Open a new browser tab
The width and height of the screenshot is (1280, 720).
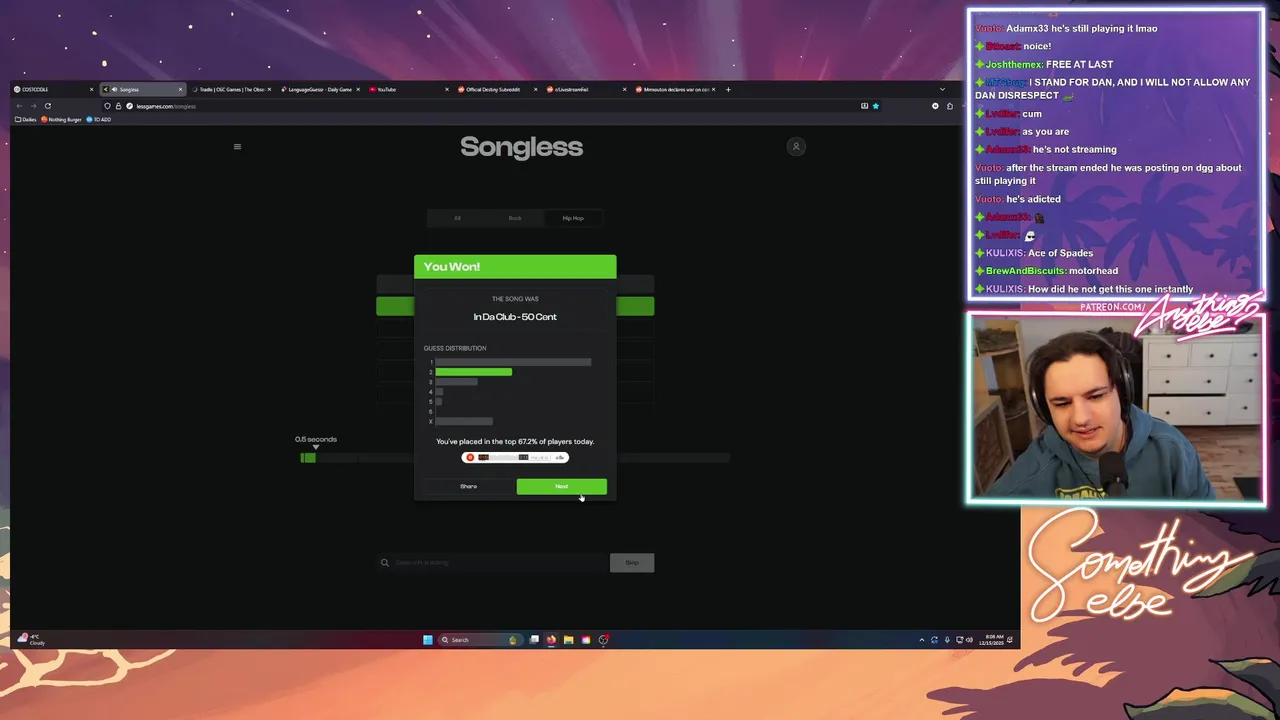728,89
